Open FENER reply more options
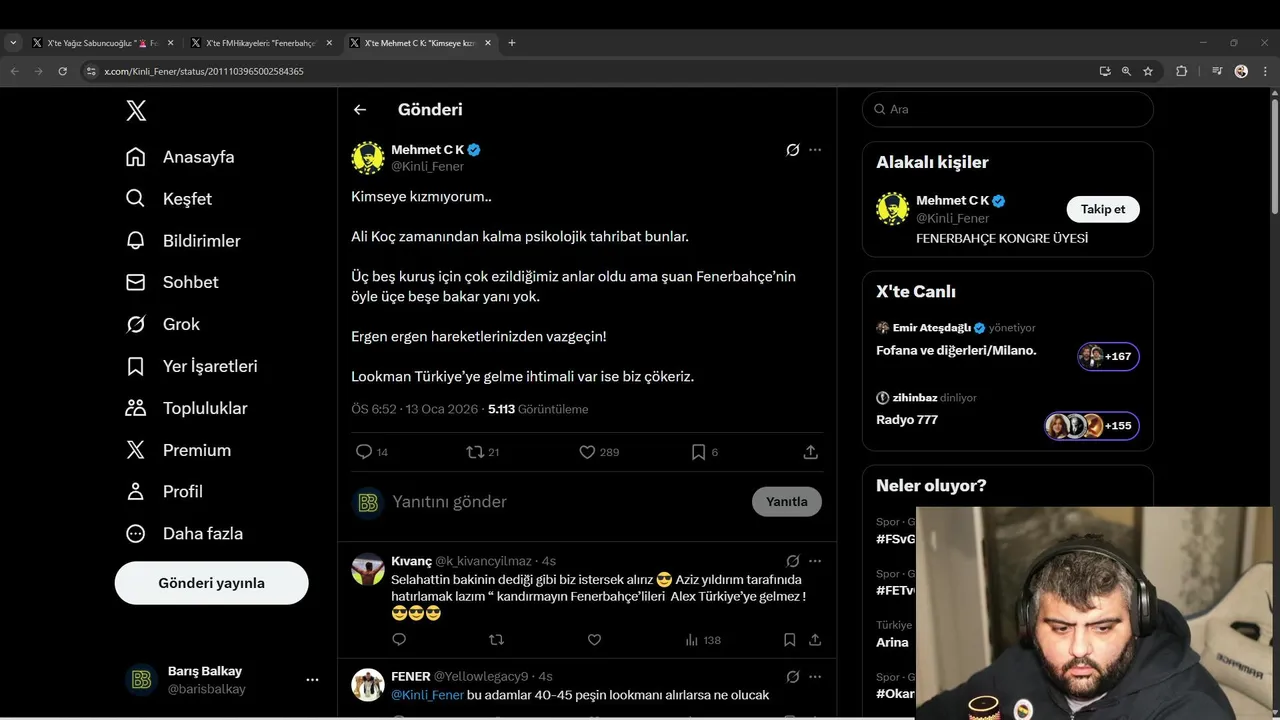This screenshot has width=1280, height=720. (815, 677)
